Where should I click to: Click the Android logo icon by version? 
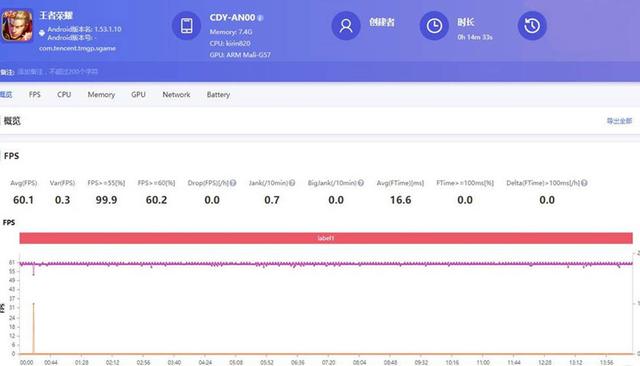pos(42,33)
